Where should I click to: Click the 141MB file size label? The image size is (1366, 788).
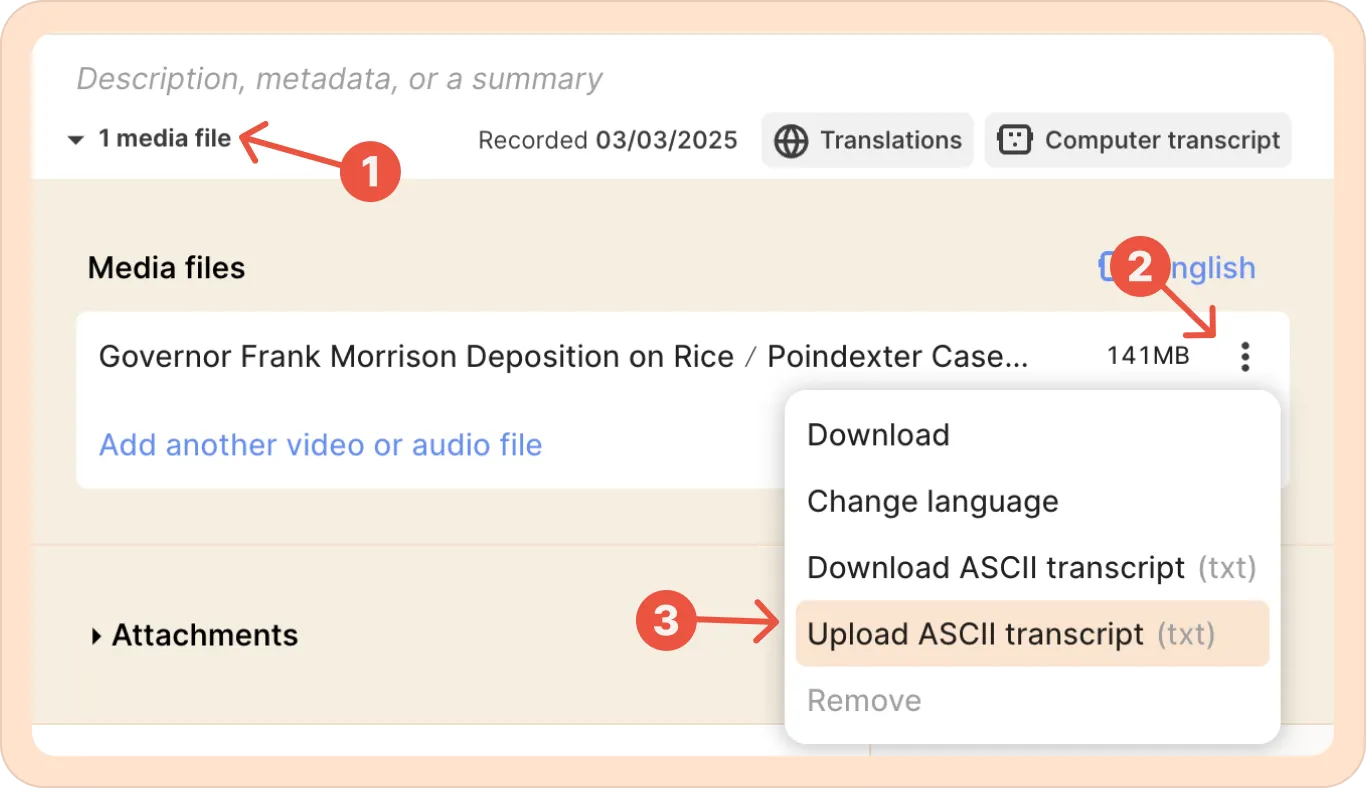click(1148, 356)
